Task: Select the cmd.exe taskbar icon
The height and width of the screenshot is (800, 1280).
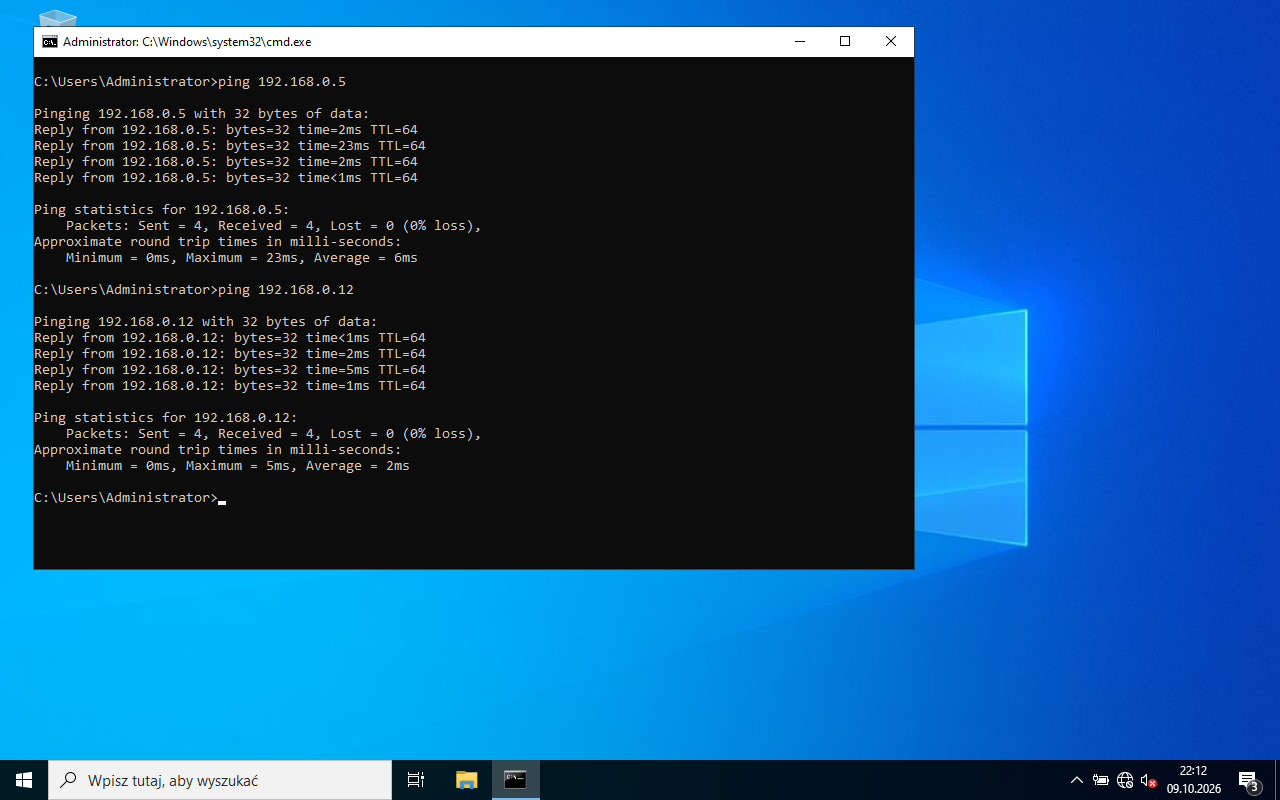Action: click(x=515, y=780)
